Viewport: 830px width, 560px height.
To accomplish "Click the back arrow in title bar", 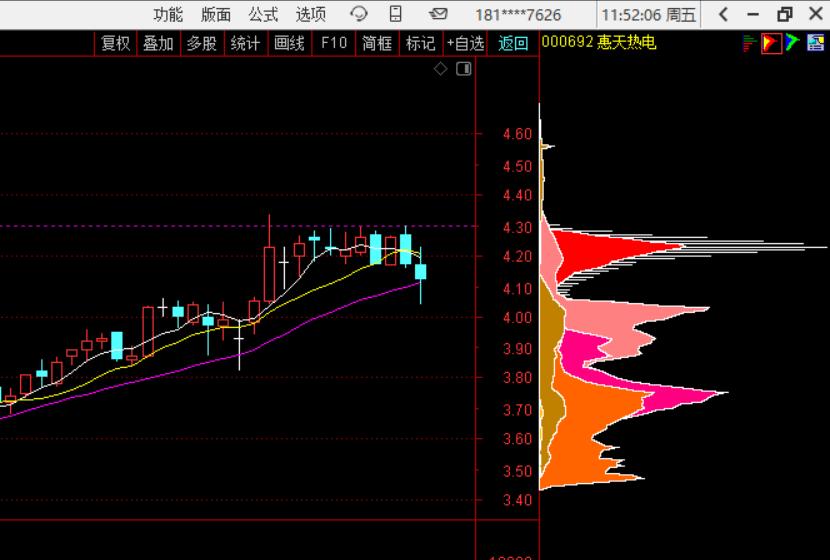I will click(723, 14).
